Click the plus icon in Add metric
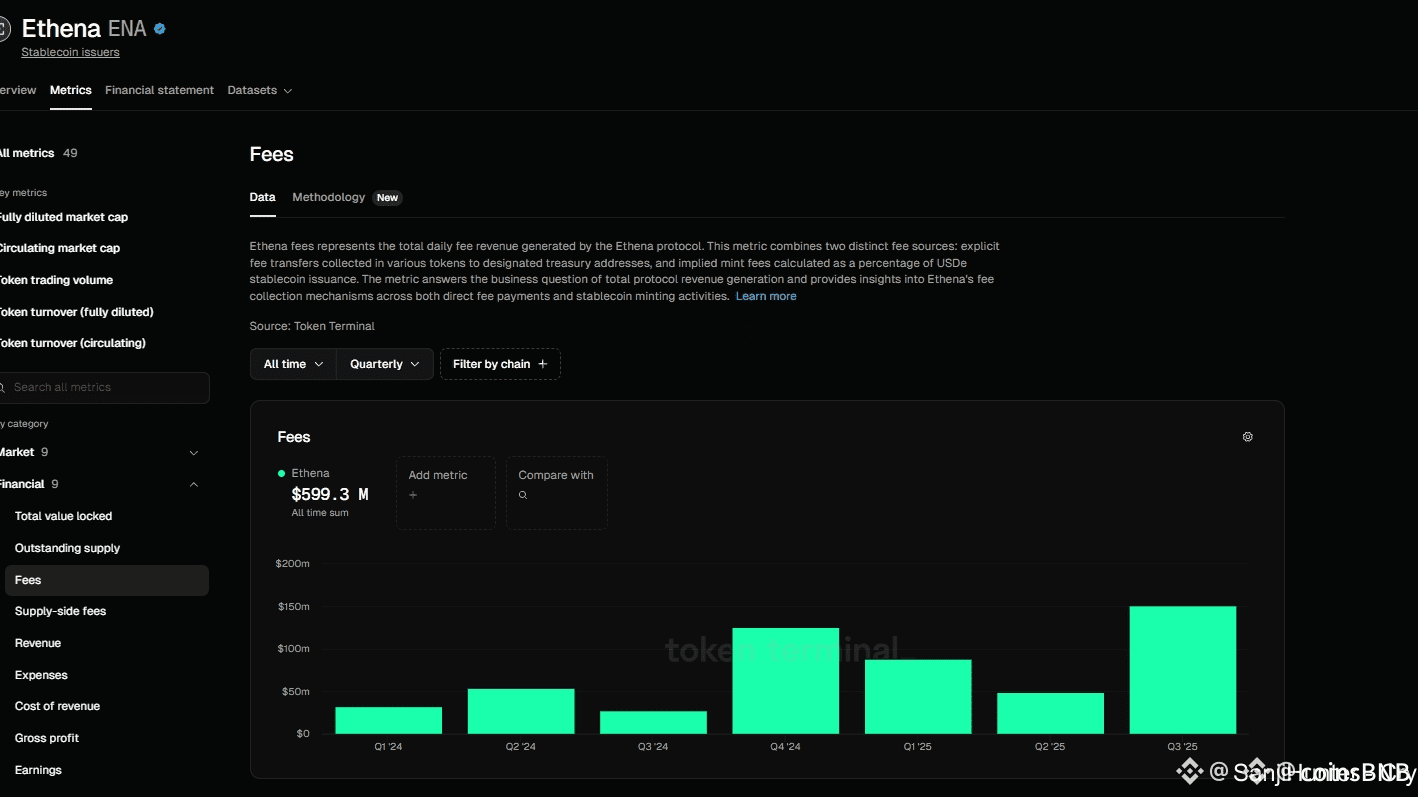 [x=413, y=495]
